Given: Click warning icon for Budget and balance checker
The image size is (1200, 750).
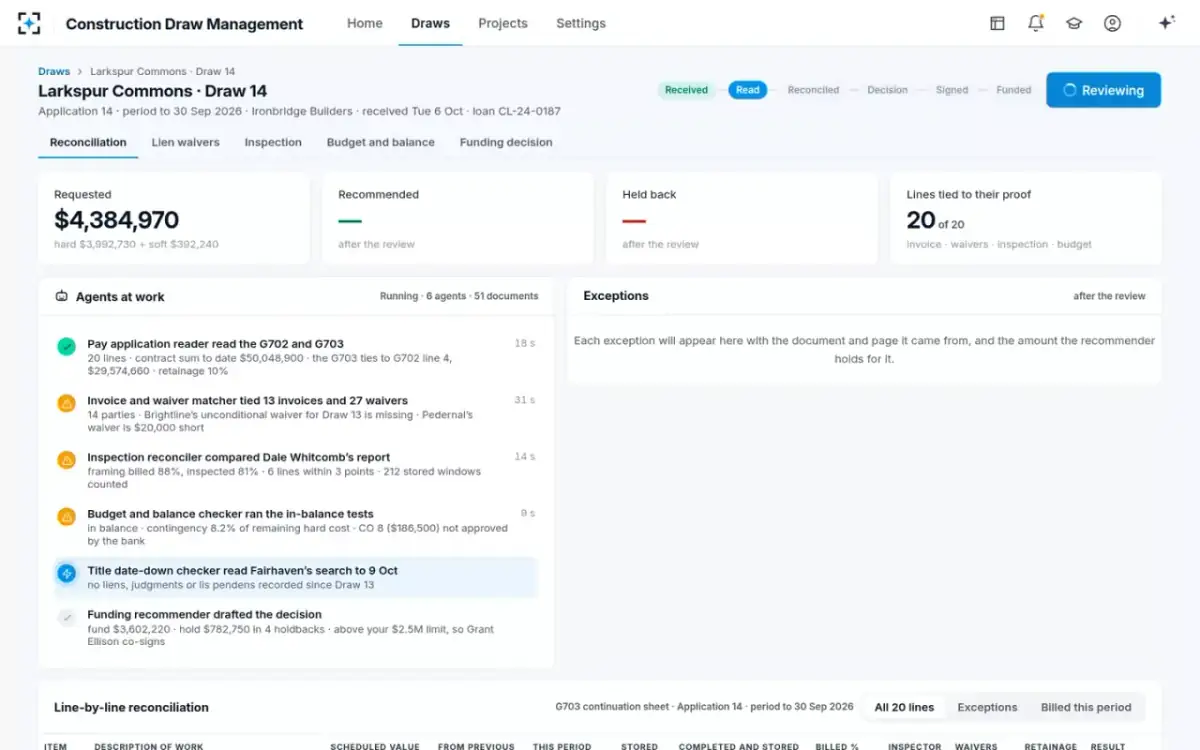Looking at the screenshot, I should click(66, 518).
